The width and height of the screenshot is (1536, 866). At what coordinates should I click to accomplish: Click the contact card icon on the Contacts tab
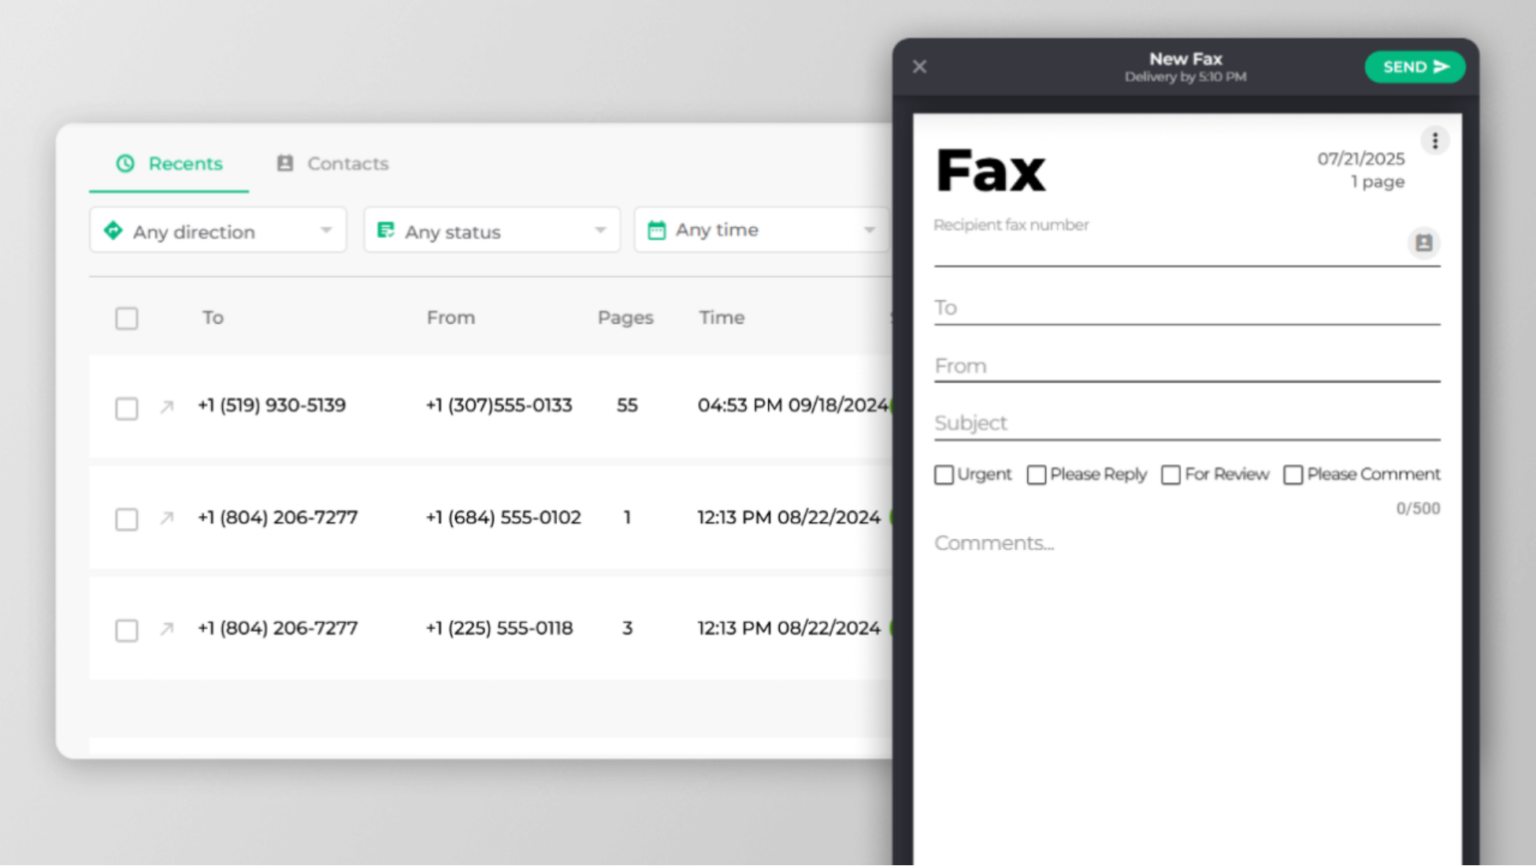click(x=285, y=163)
